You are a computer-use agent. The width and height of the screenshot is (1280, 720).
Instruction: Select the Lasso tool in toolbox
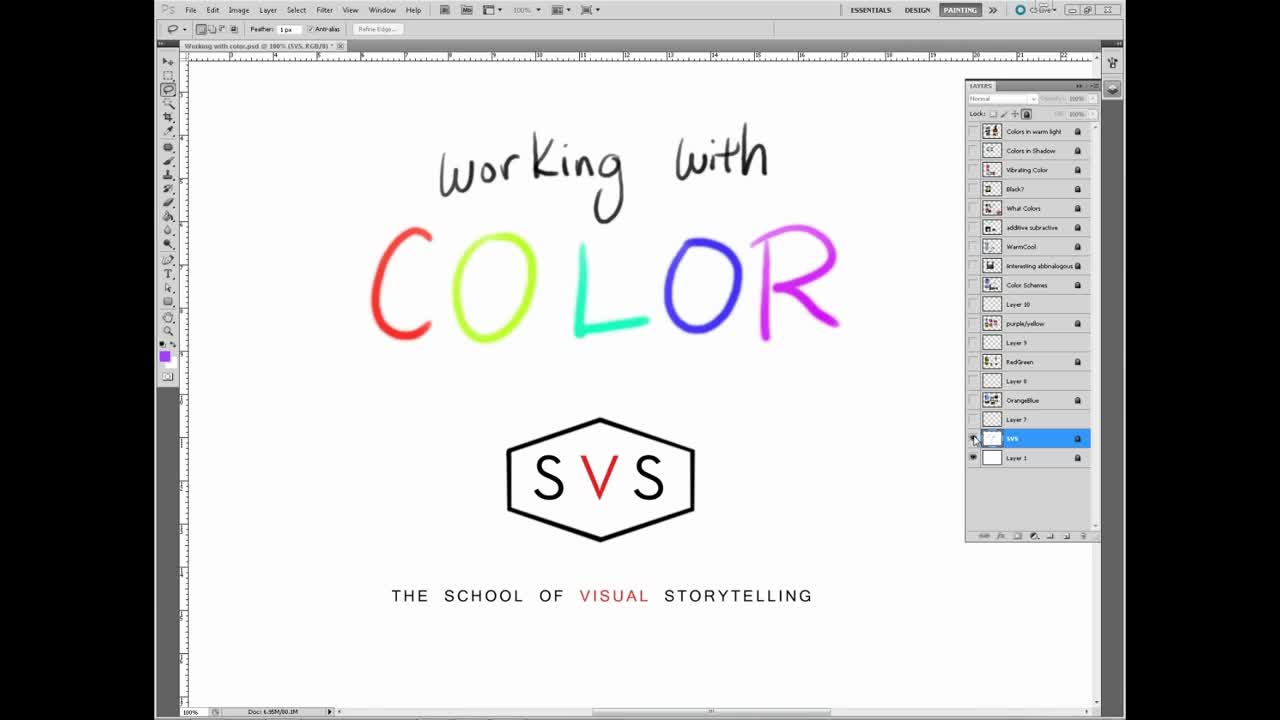coord(168,90)
